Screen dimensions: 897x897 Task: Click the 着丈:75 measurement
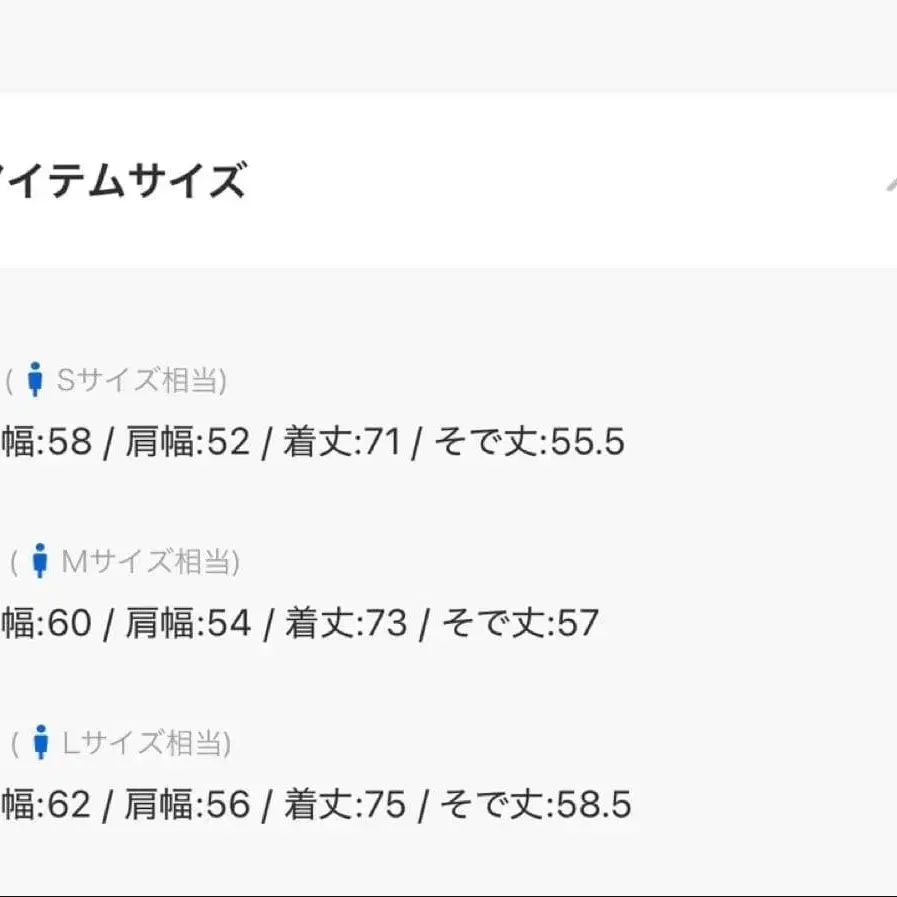pyautogui.click(x=345, y=805)
